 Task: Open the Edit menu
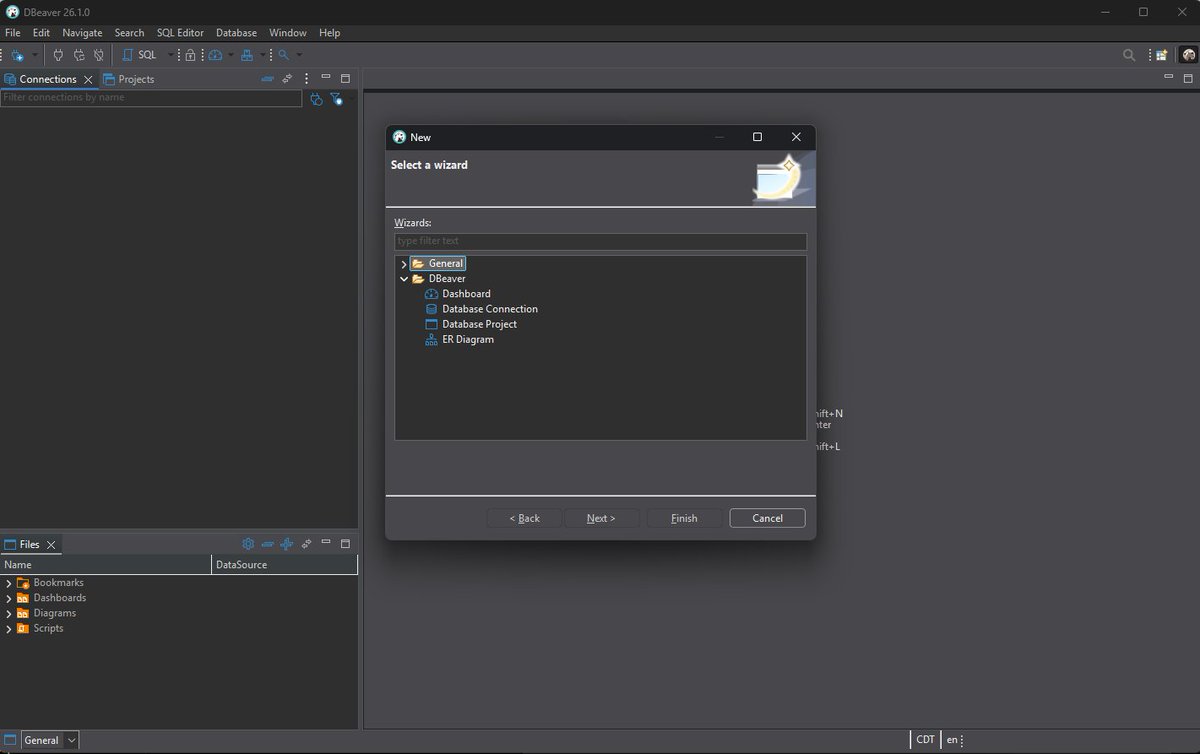tap(41, 33)
